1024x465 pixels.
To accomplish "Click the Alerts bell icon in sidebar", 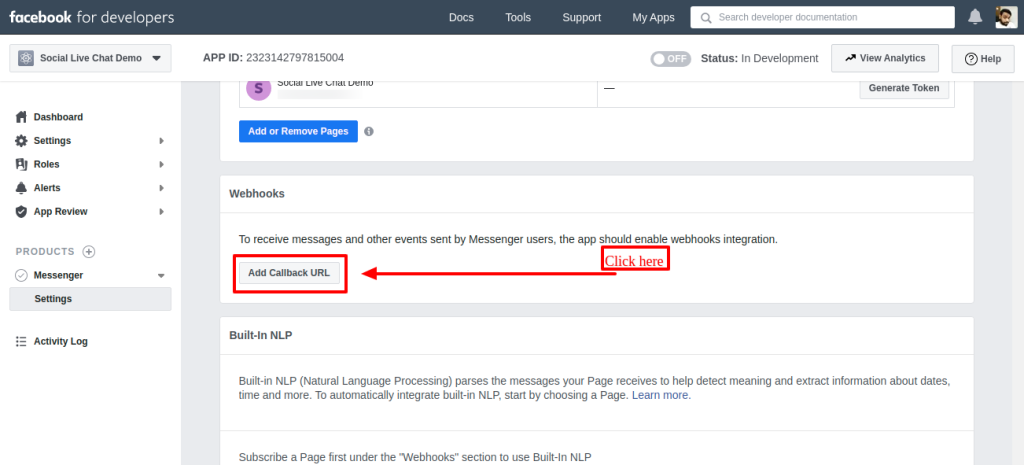I will 22,187.
